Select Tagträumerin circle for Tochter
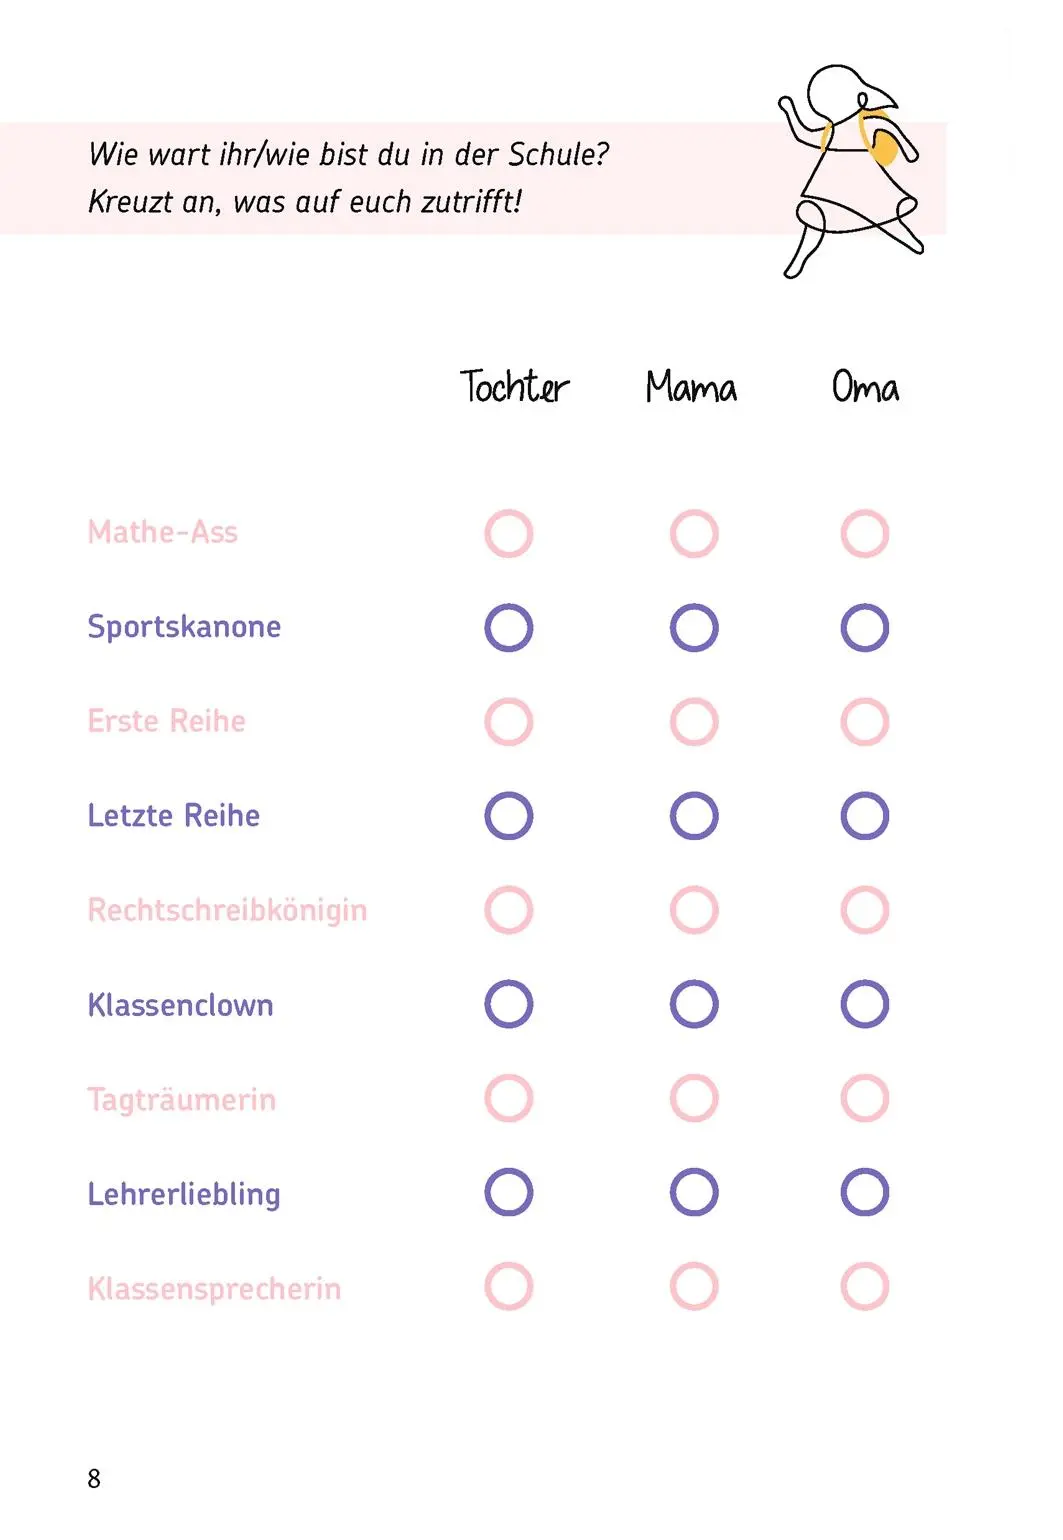 tap(509, 1098)
